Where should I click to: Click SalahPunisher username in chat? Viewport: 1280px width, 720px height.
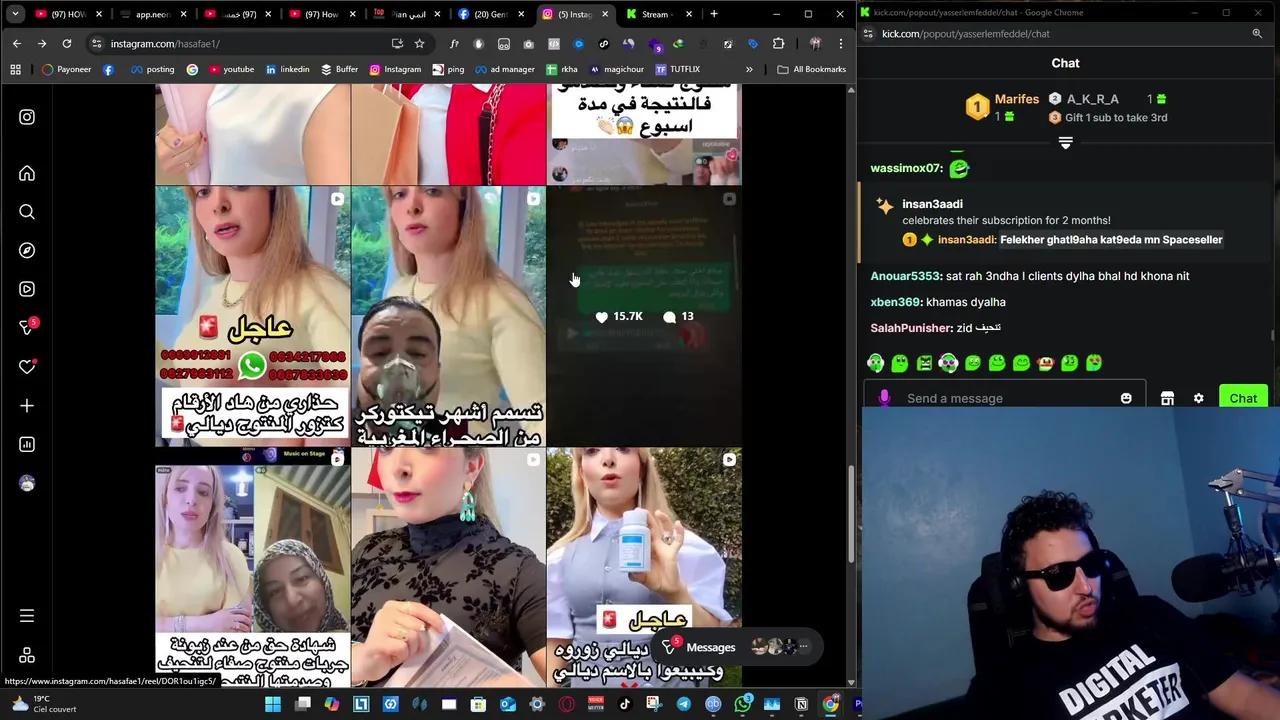pyautogui.click(x=912, y=328)
